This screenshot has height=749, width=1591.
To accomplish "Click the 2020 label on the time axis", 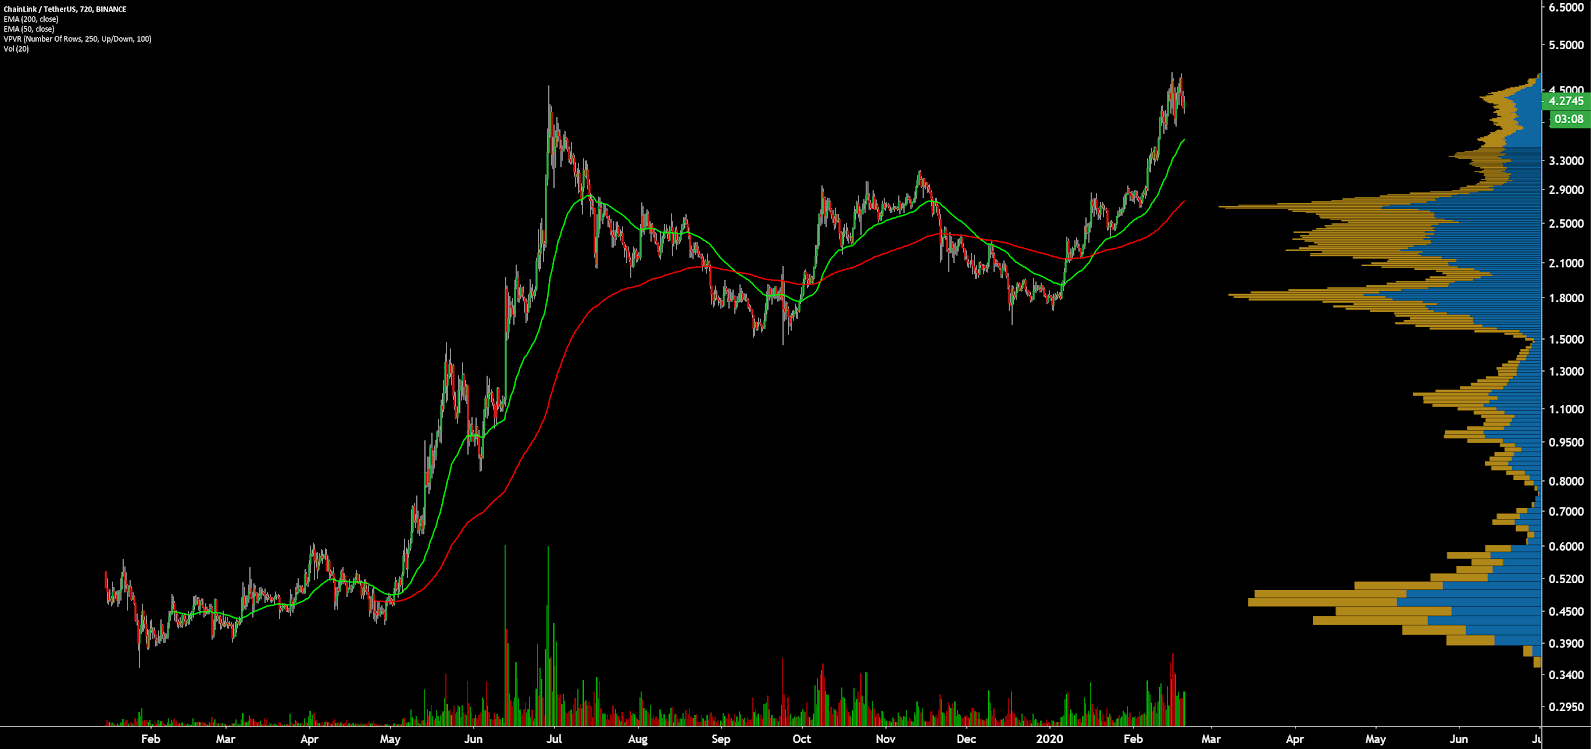I will [x=1050, y=740].
